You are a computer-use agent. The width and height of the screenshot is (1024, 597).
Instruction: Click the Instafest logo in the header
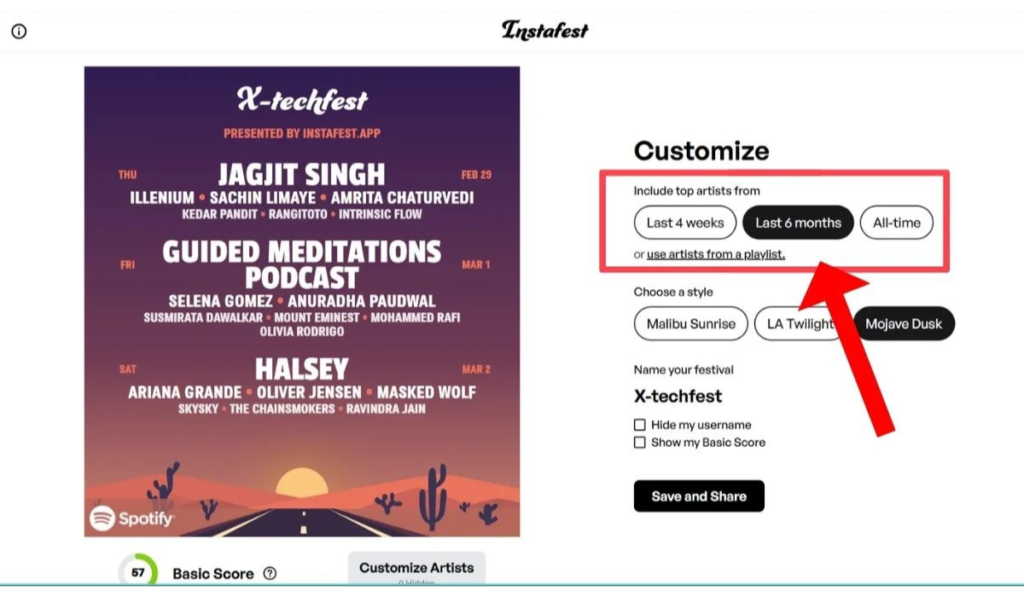(x=545, y=30)
